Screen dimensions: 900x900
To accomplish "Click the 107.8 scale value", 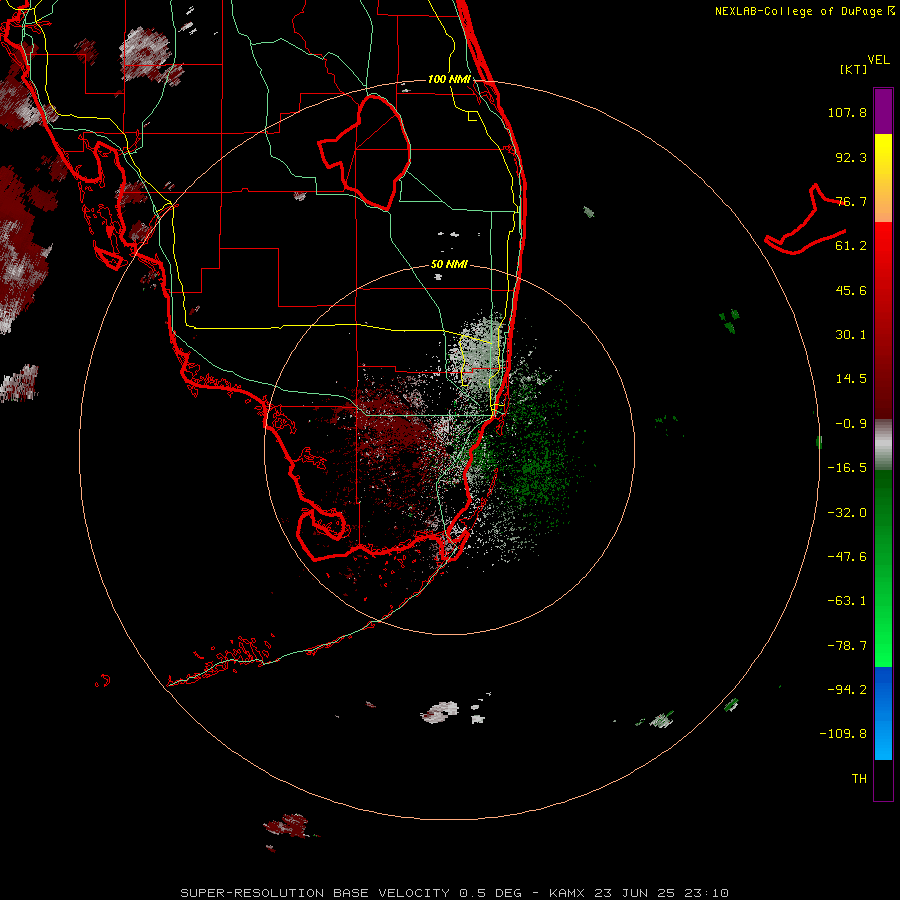I will tap(847, 112).
